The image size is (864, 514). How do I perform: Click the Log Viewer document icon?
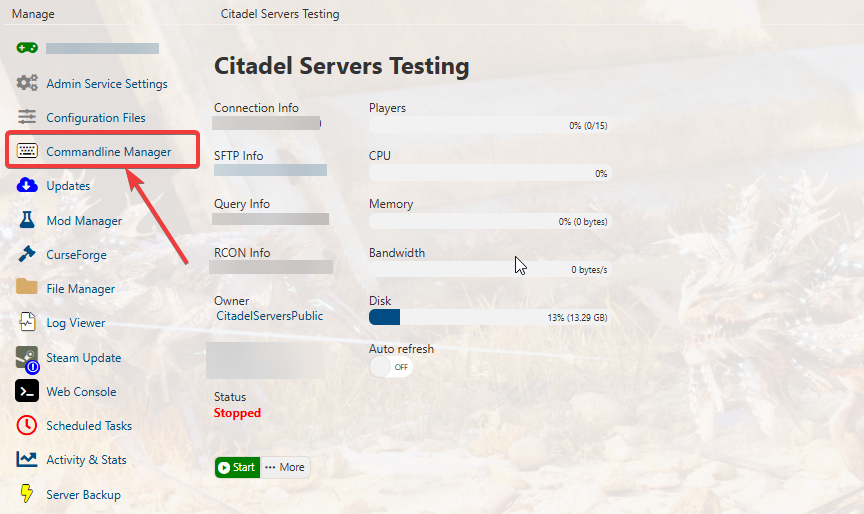27,322
